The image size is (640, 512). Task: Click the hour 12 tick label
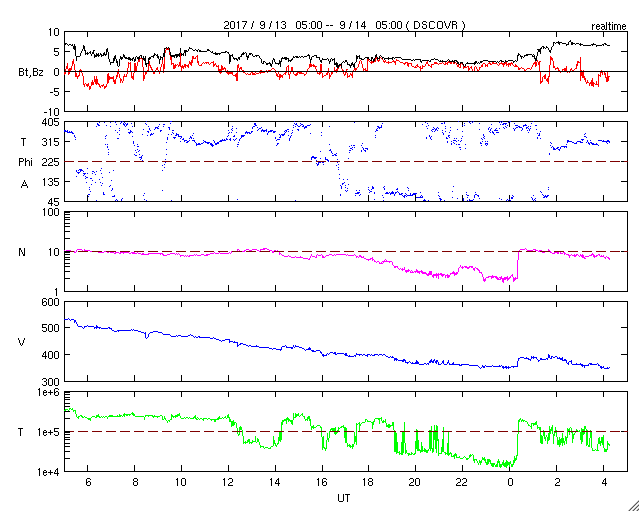[x=228, y=481]
